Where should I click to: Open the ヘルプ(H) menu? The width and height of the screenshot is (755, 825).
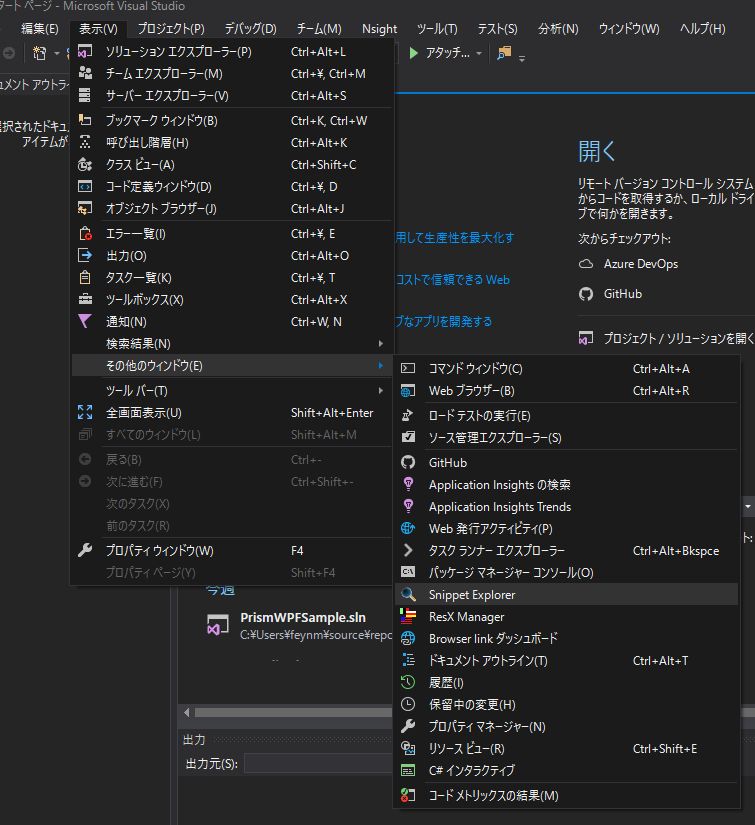702,28
